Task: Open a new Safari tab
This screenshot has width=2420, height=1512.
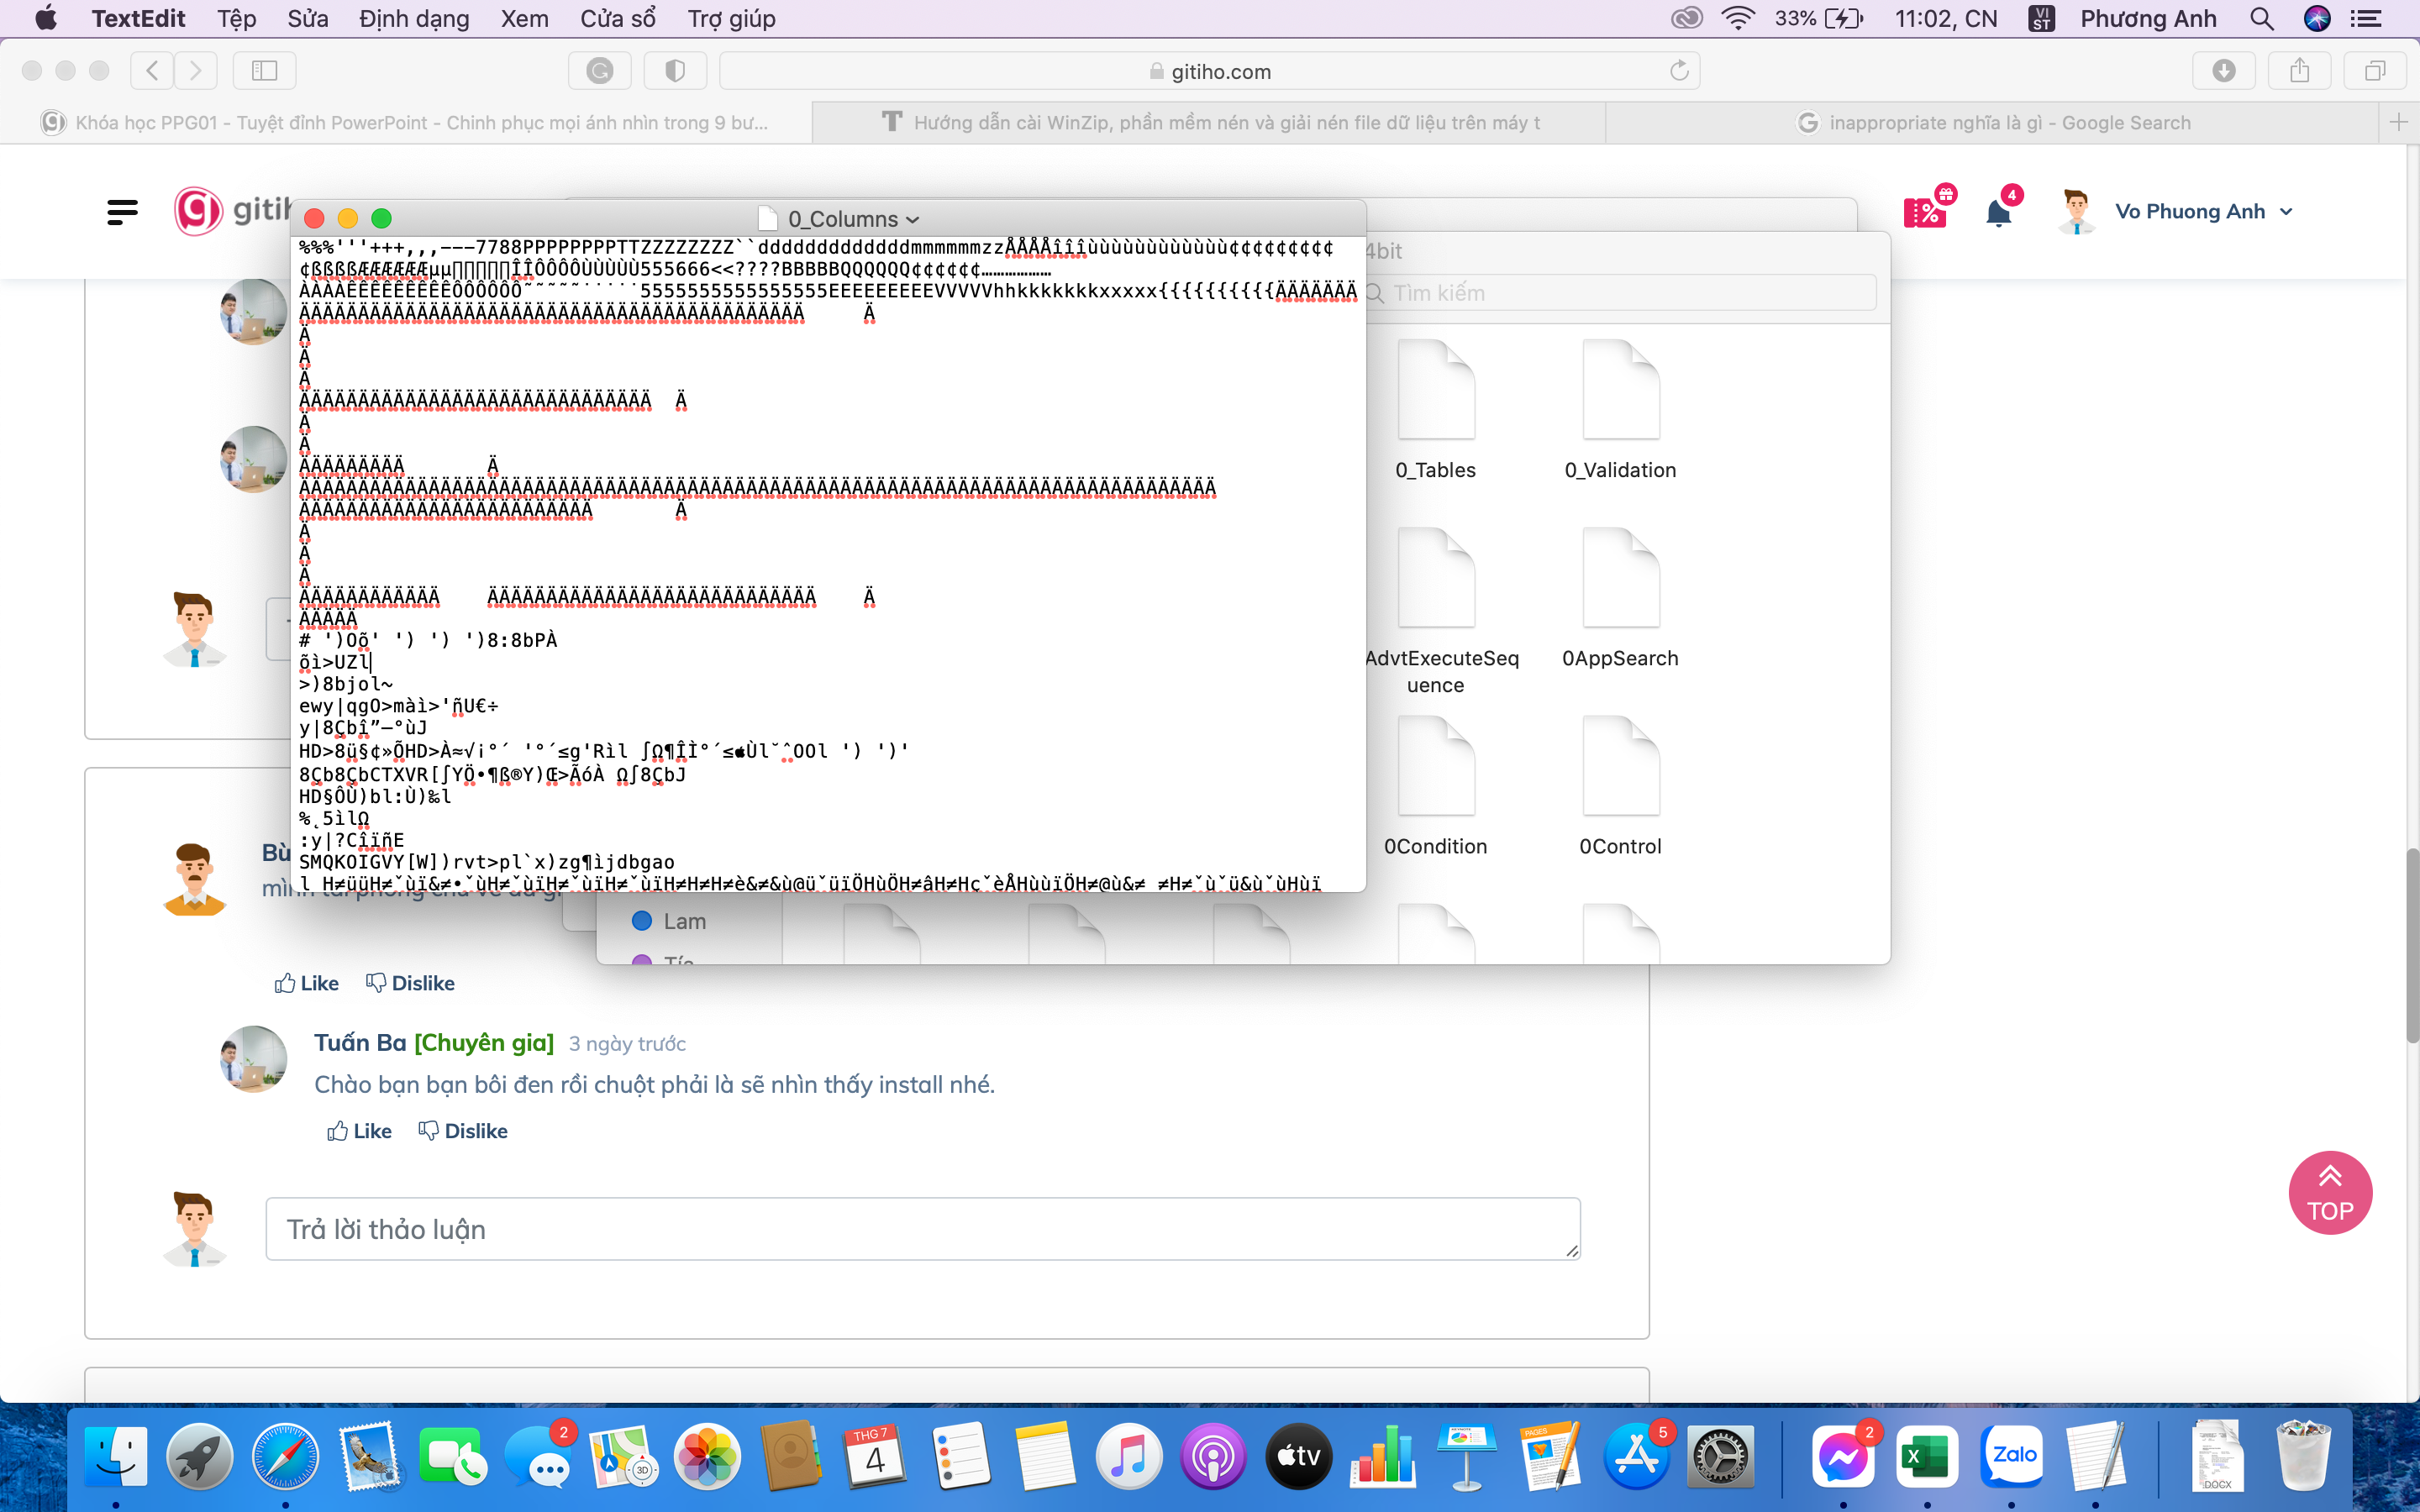Action: pos(2398,122)
